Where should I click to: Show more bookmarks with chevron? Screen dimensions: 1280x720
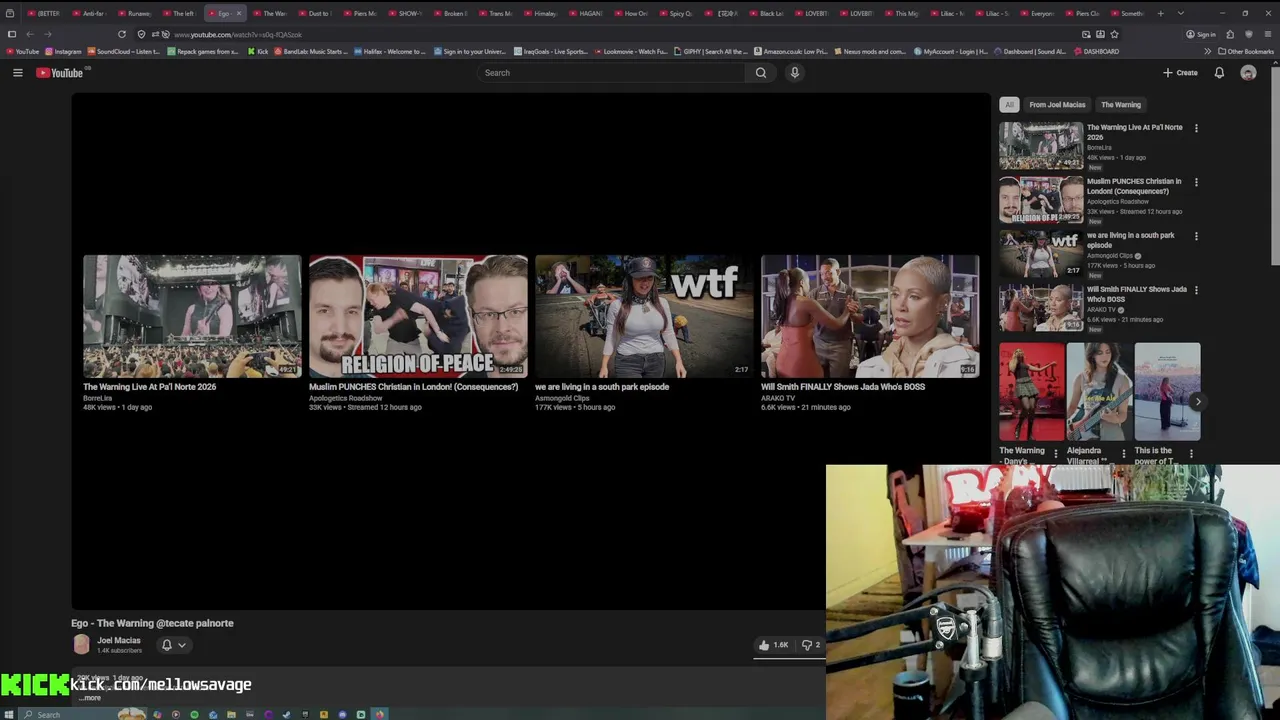point(1207,51)
